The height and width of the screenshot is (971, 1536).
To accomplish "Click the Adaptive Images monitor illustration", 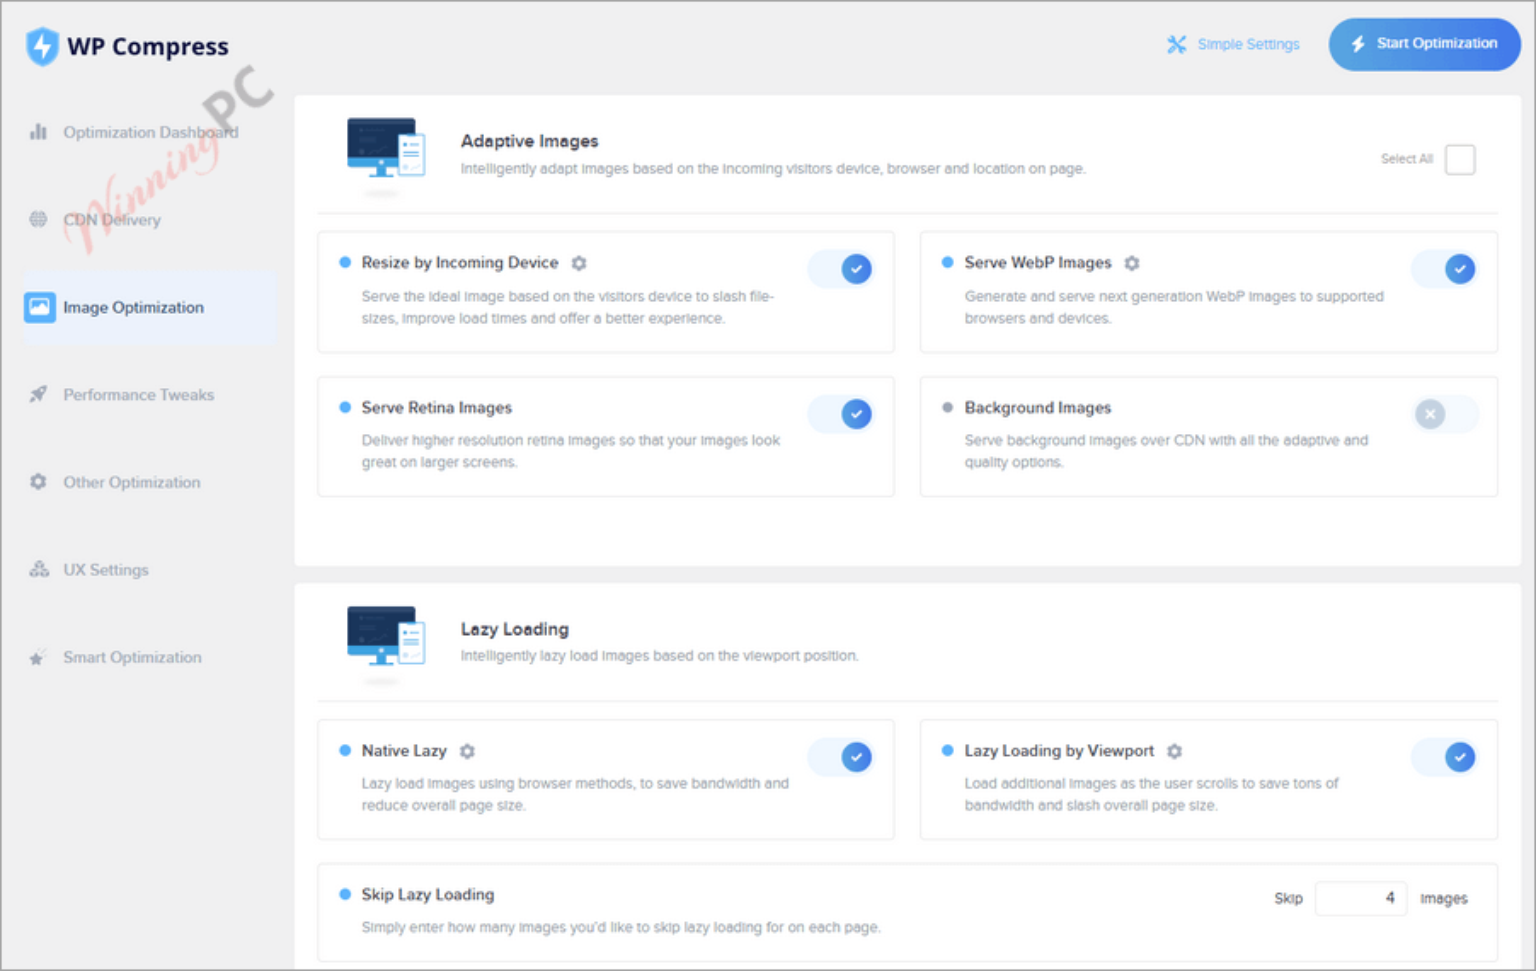I will click(x=385, y=157).
